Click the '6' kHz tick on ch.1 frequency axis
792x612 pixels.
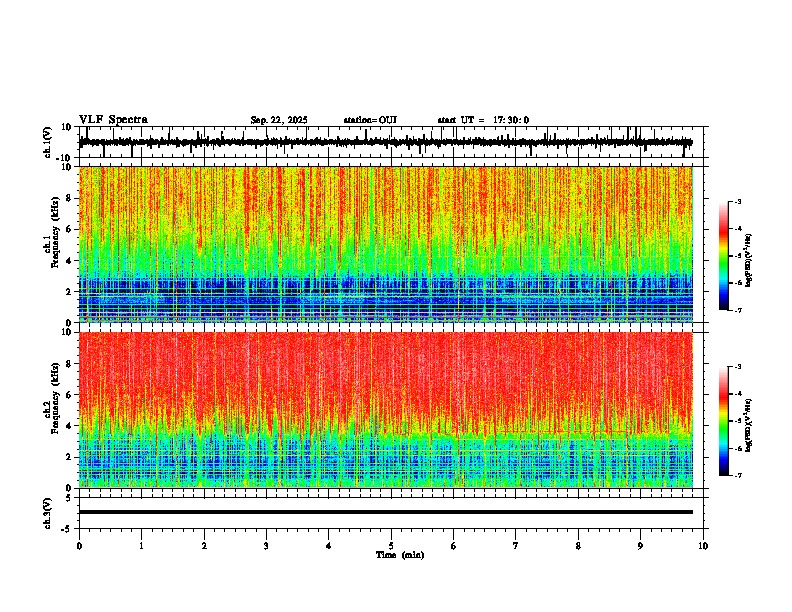(x=70, y=230)
